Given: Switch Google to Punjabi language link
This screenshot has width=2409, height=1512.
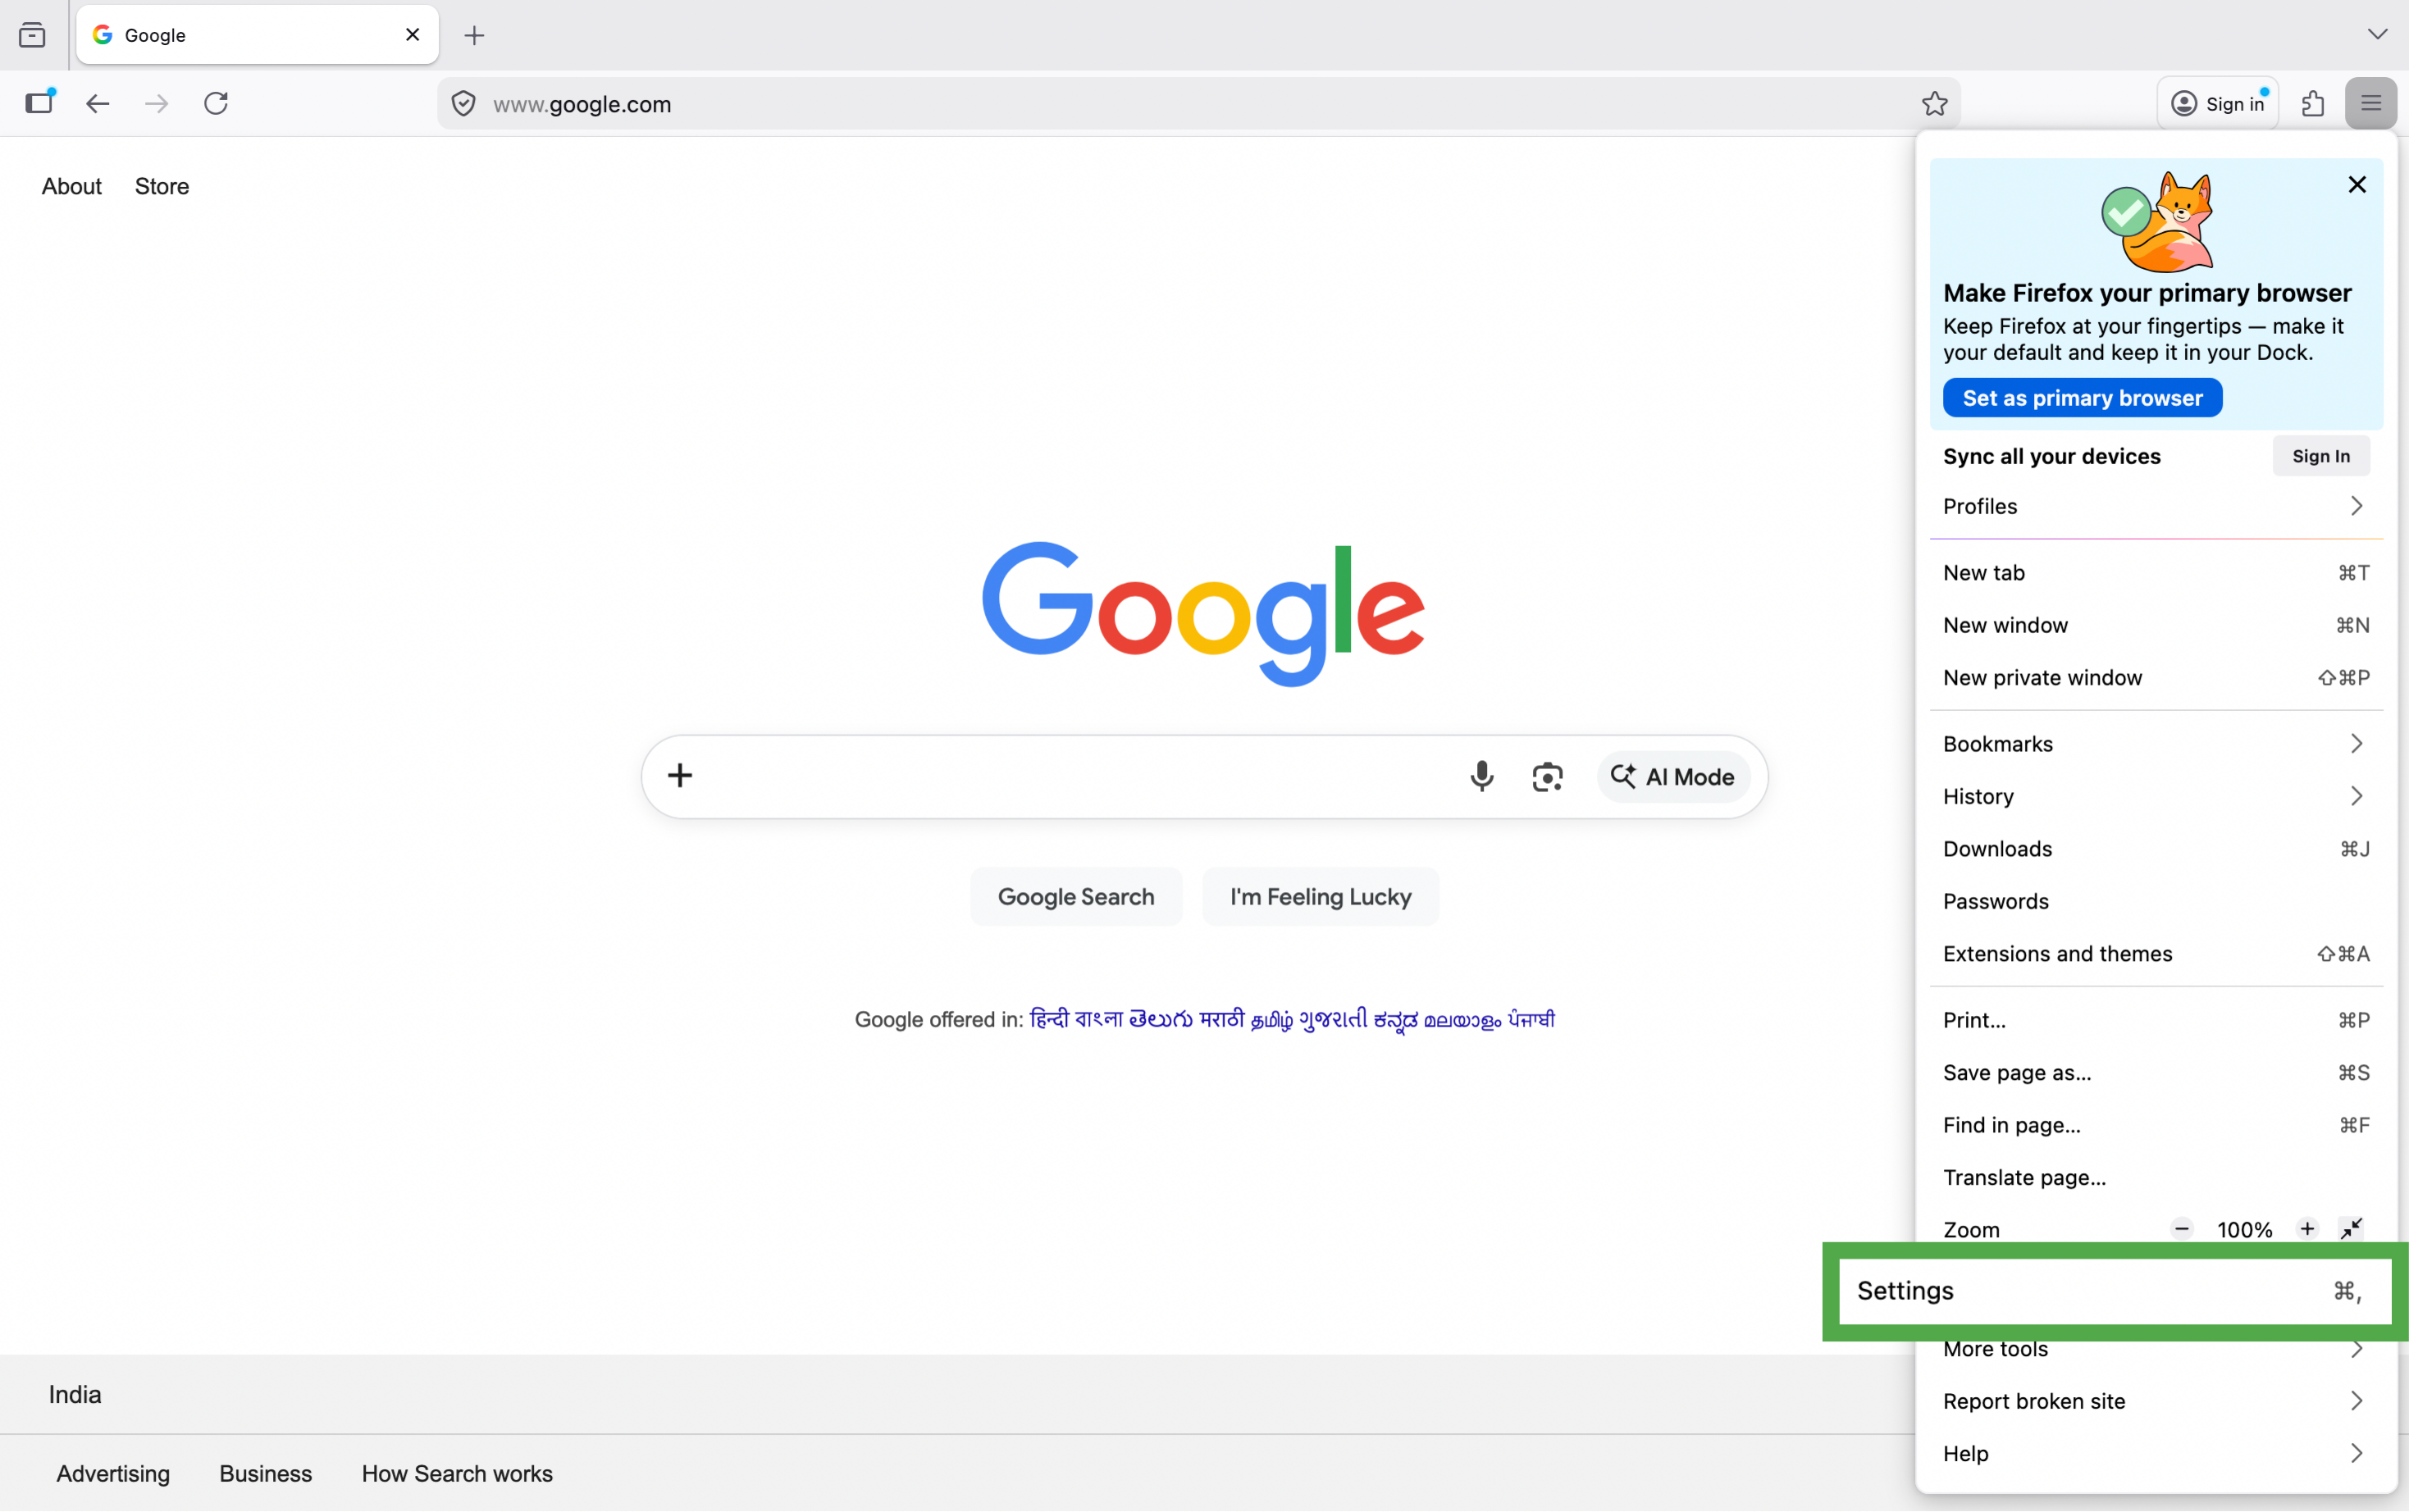Looking at the screenshot, I should [x=1532, y=1019].
